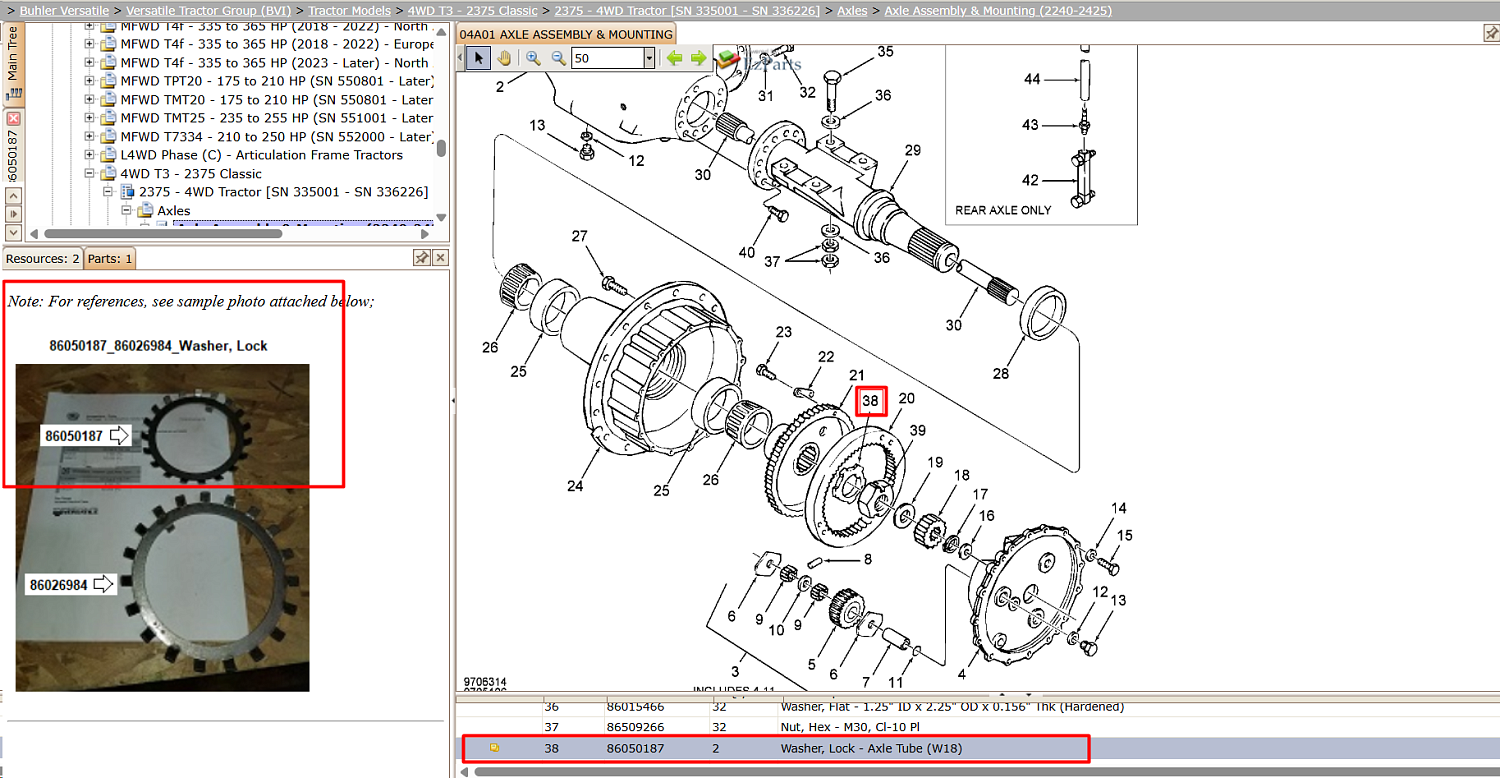Switch to the Resources: 2 tab
This screenshot has height=778, width=1500.
click(42, 258)
